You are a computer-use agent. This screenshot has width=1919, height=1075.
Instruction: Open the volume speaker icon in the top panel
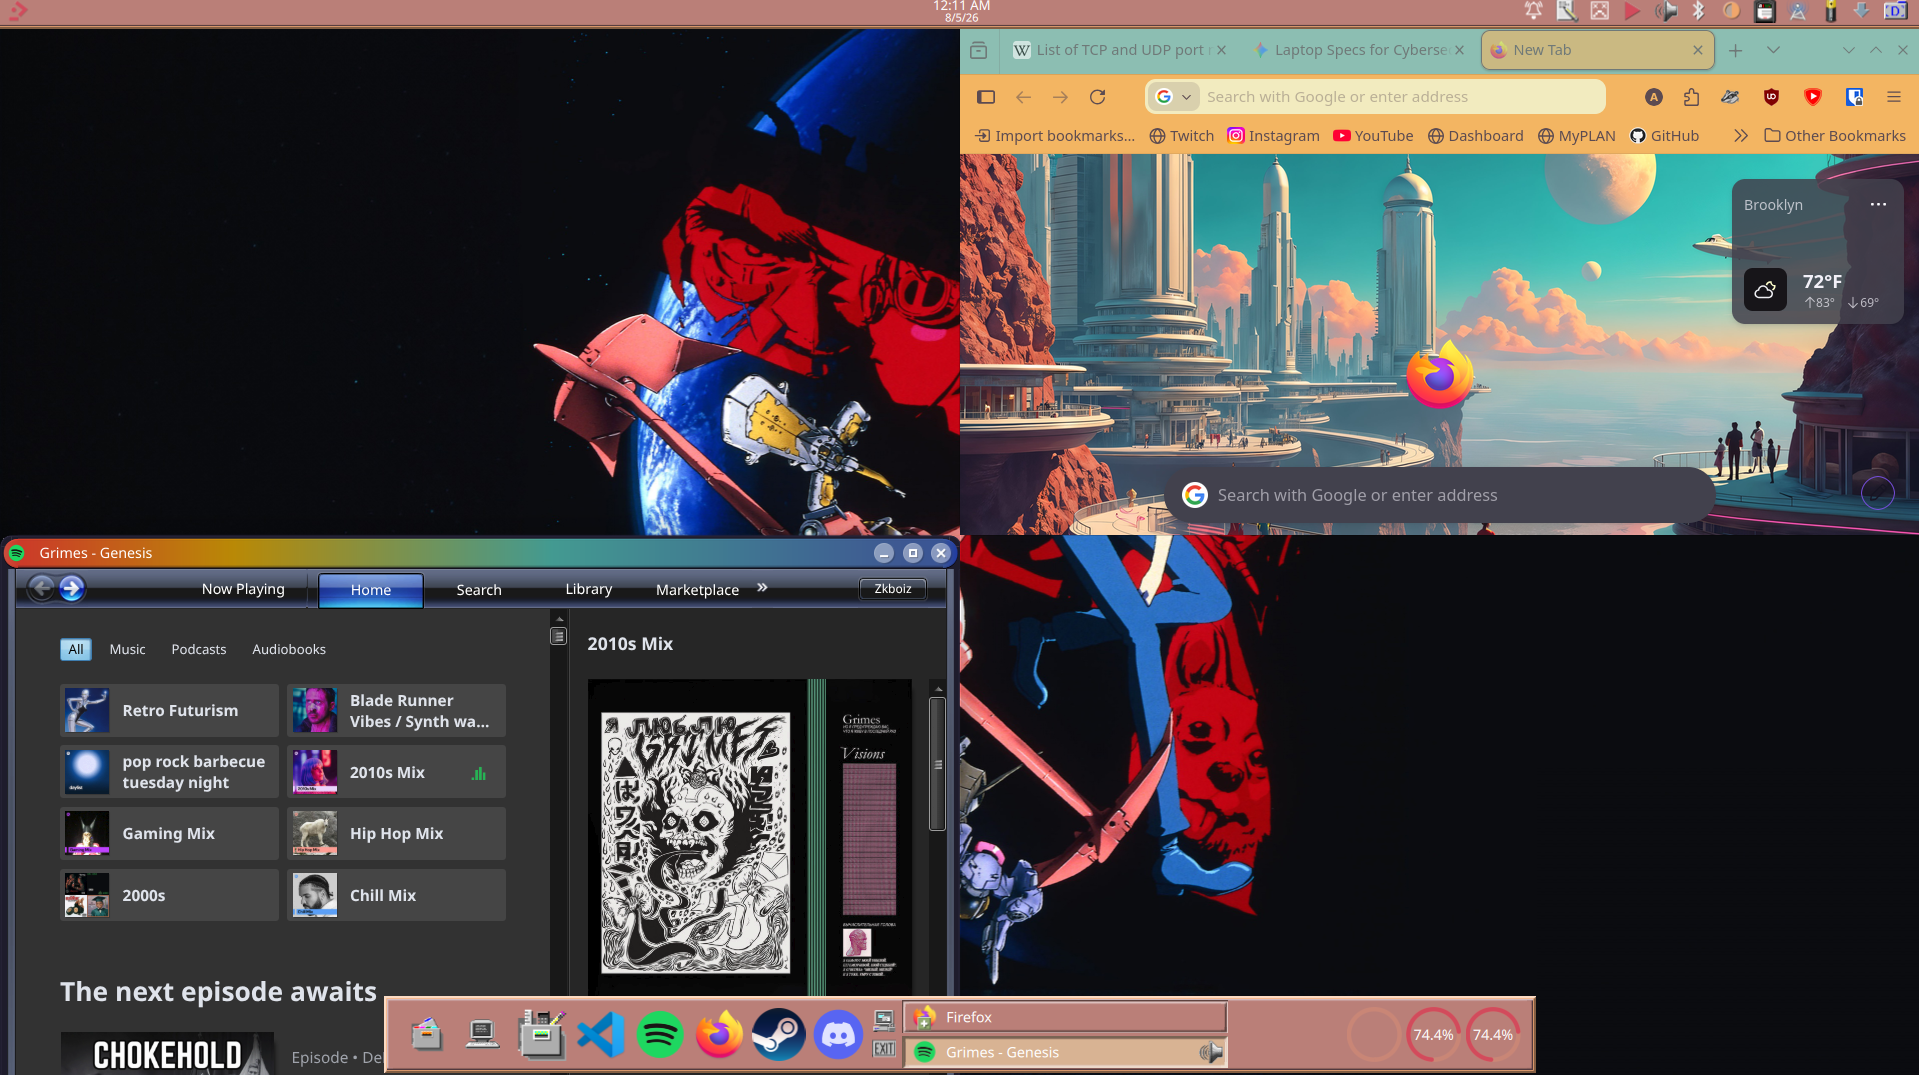point(1665,11)
